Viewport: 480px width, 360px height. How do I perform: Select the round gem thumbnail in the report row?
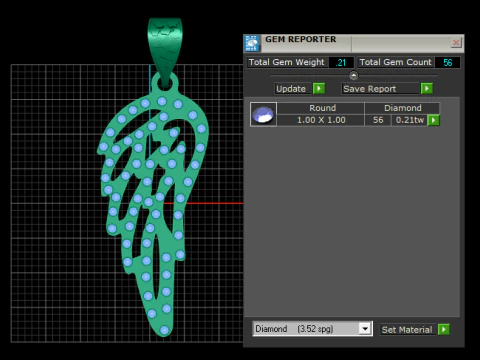pos(263,114)
